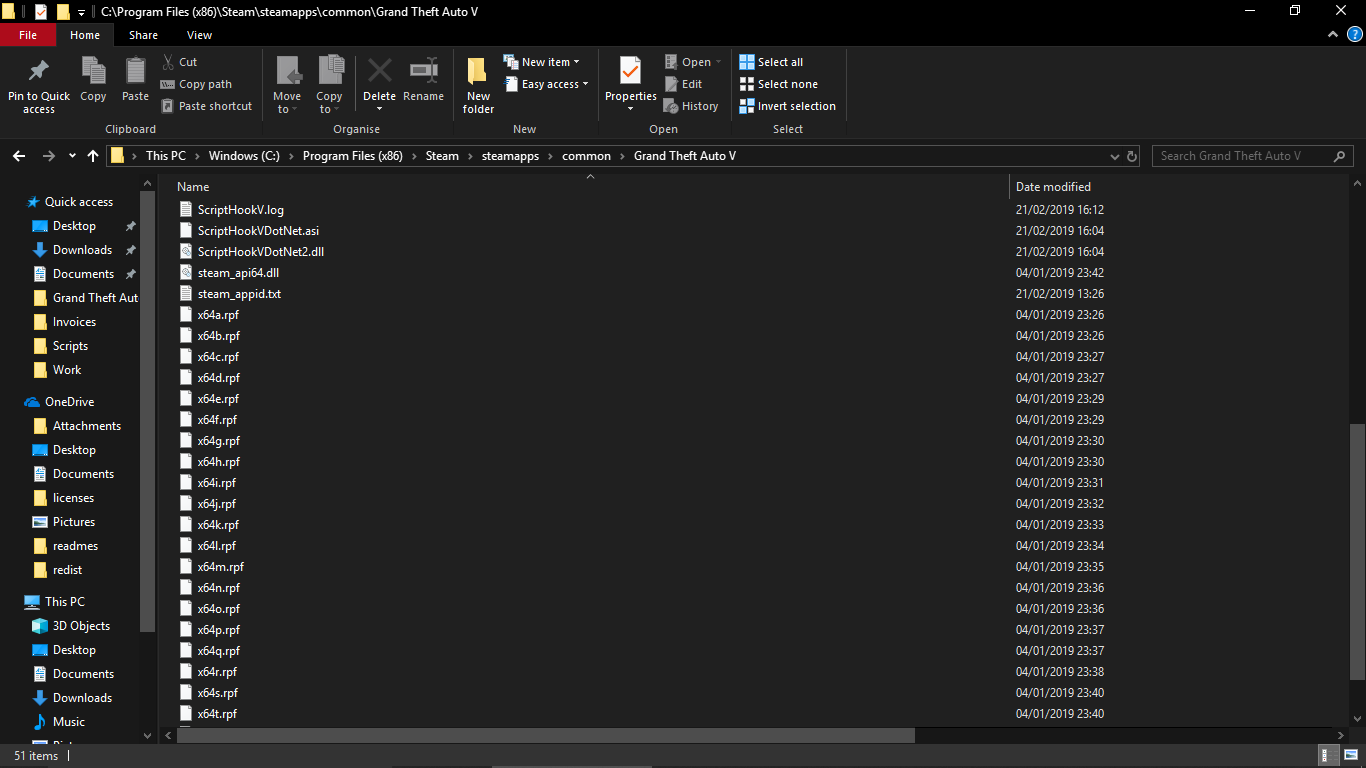Rename the selected item

tap(423, 80)
